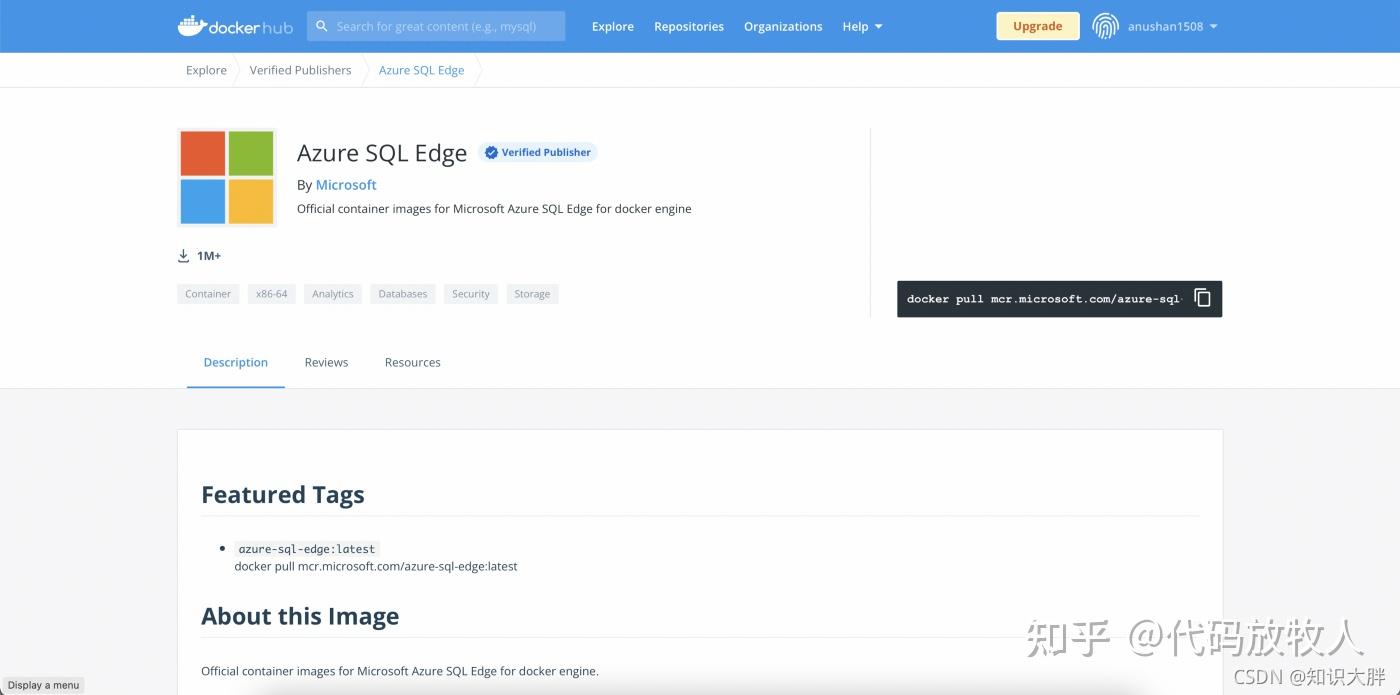
Task: Copy the docker pull command
Action: pyautogui.click(x=1201, y=297)
